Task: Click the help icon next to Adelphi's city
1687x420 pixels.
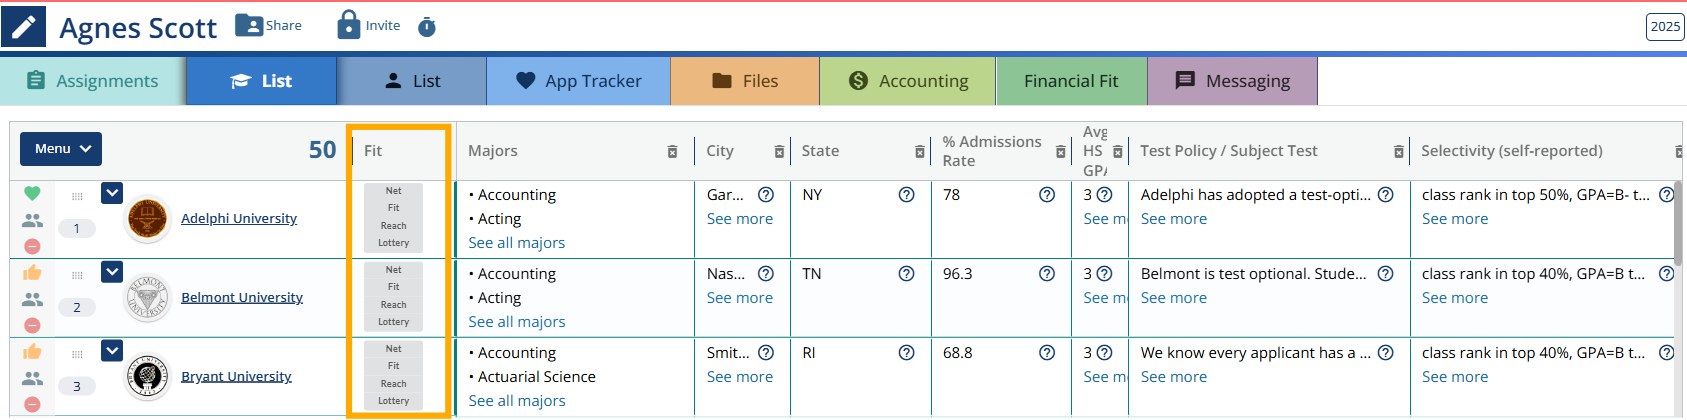Action: [x=766, y=195]
